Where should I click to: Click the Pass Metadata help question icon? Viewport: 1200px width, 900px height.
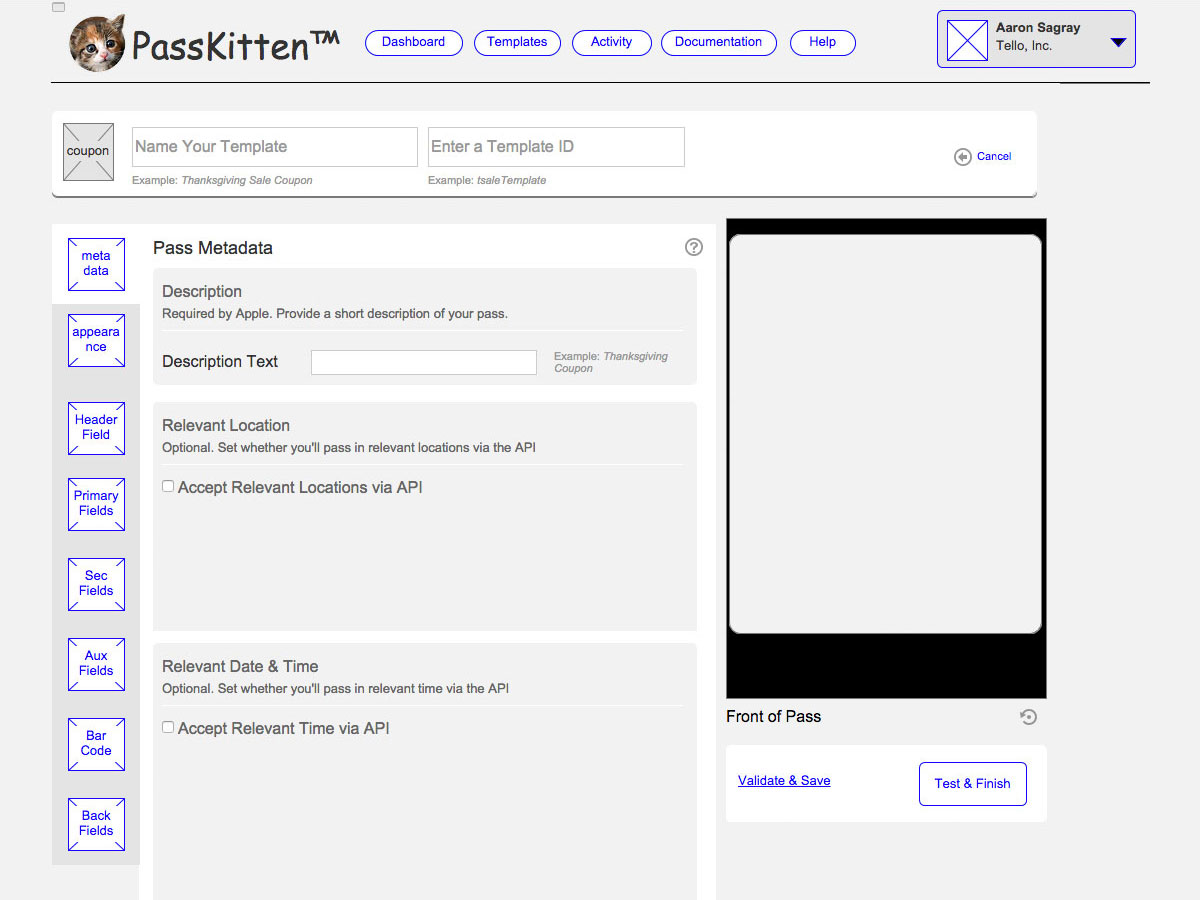click(694, 247)
